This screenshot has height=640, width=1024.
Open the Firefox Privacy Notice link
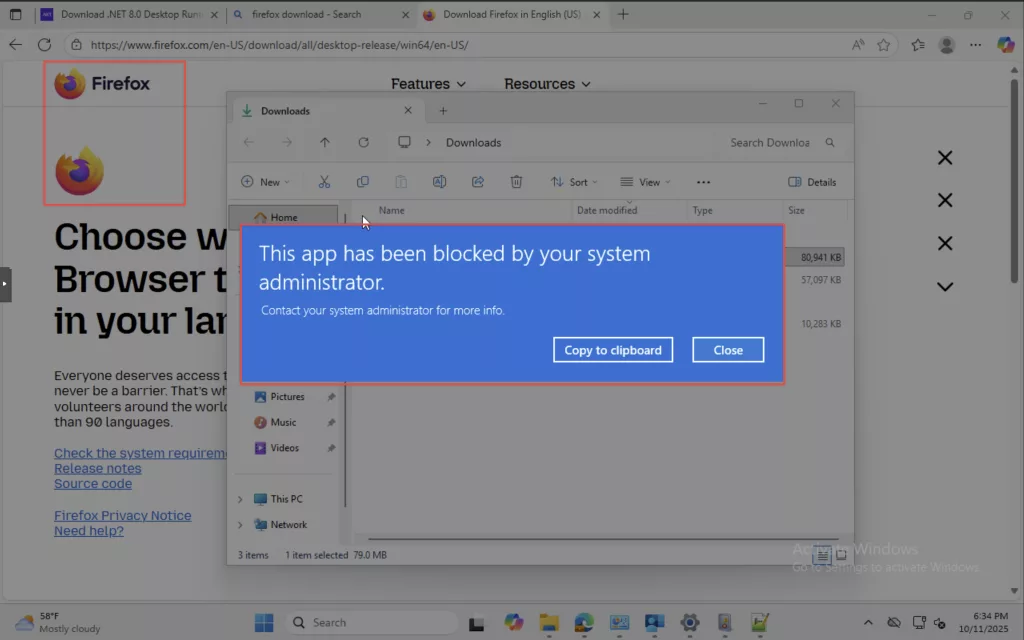coord(122,516)
